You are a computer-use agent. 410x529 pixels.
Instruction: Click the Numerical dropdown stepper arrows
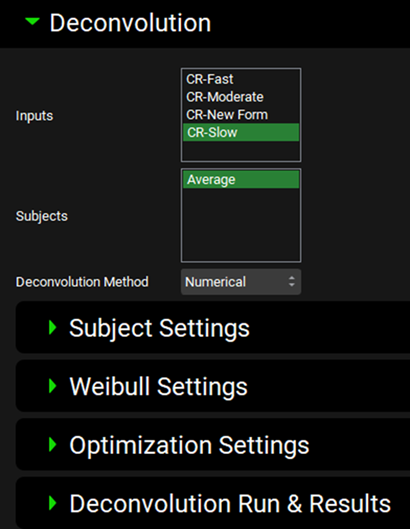click(292, 282)
